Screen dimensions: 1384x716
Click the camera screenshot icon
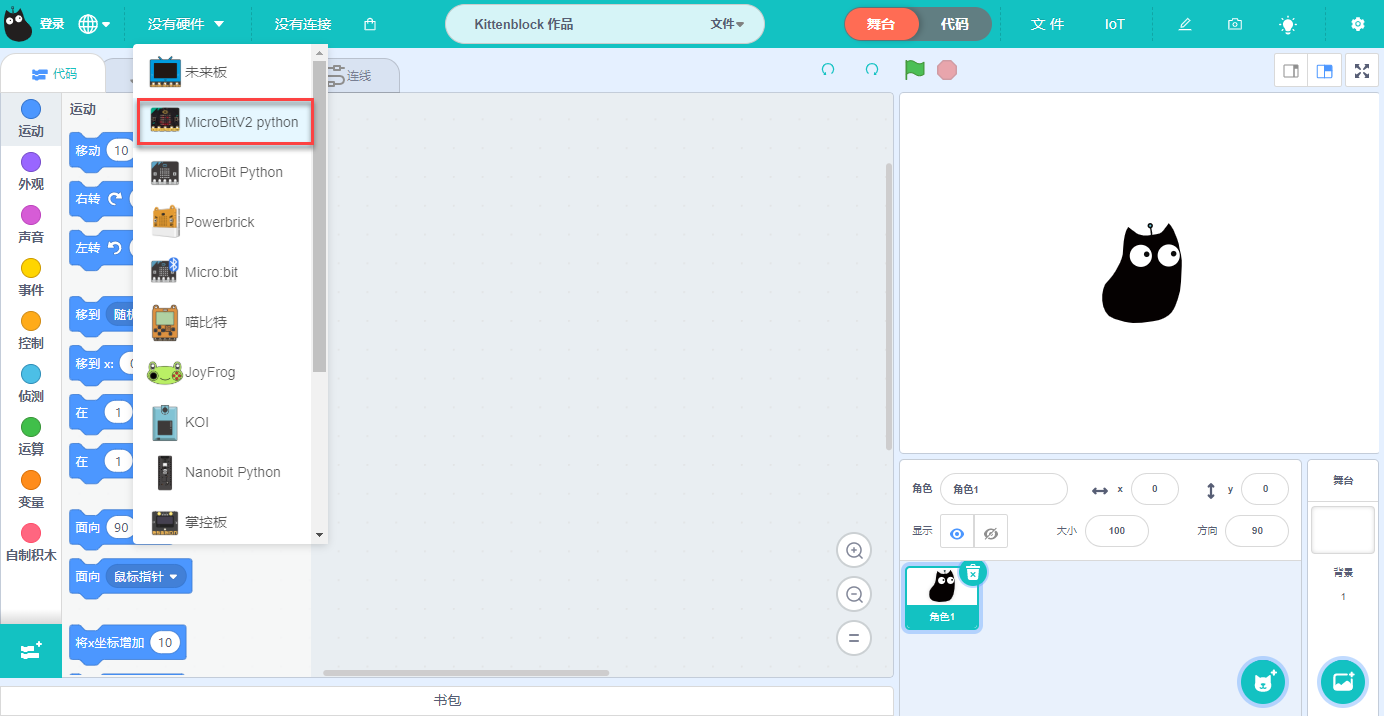pyautogui.click(x=1235, y=24)
